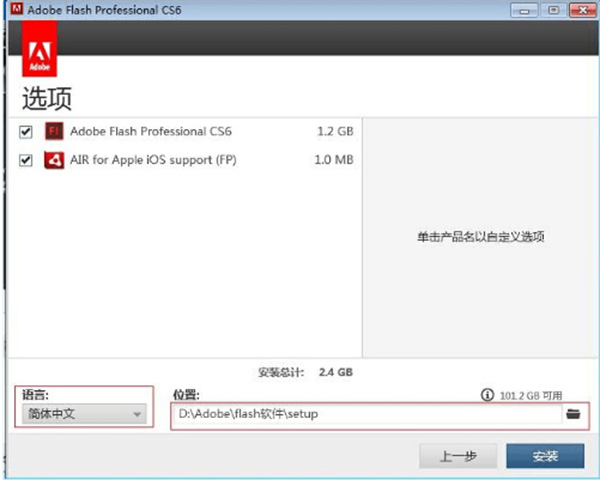The image size is (600, 480).
Task: Uncheck Adobe Flash Professional CS6 checkbox
Action: coord(26,132)
